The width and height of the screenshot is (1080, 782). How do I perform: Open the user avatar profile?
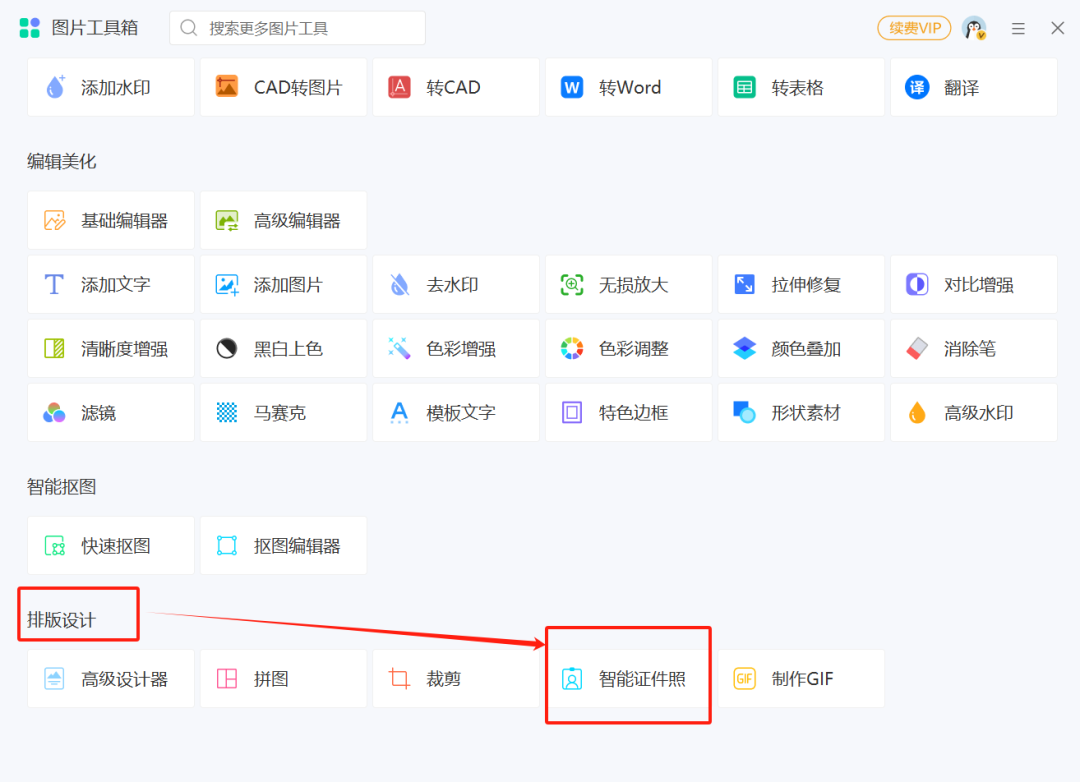972,28
